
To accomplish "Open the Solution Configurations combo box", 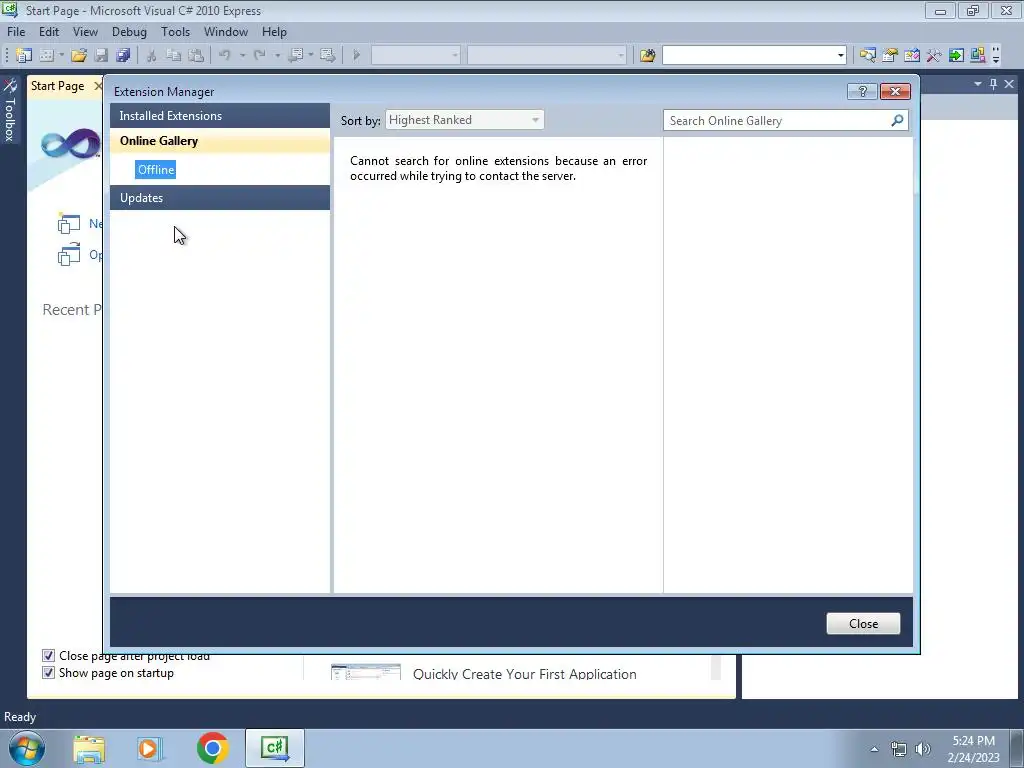I will point(416,56).
